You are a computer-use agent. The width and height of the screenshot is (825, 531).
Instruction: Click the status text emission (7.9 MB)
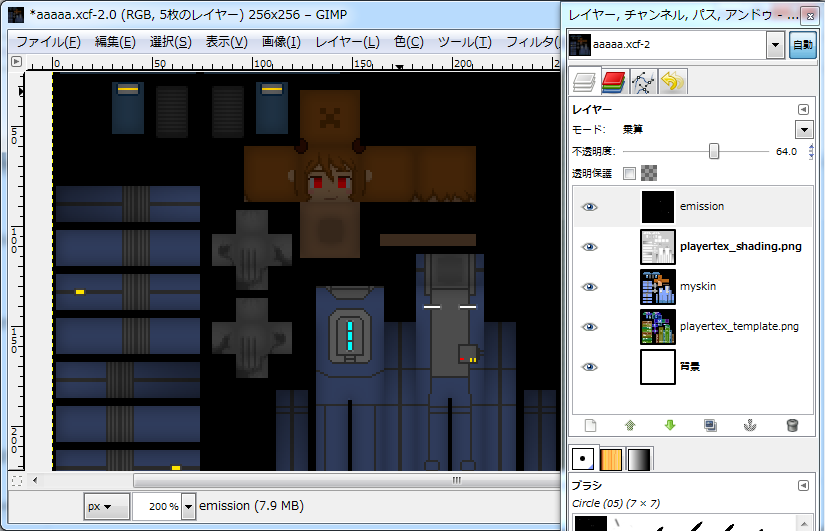tap(251, 506)
